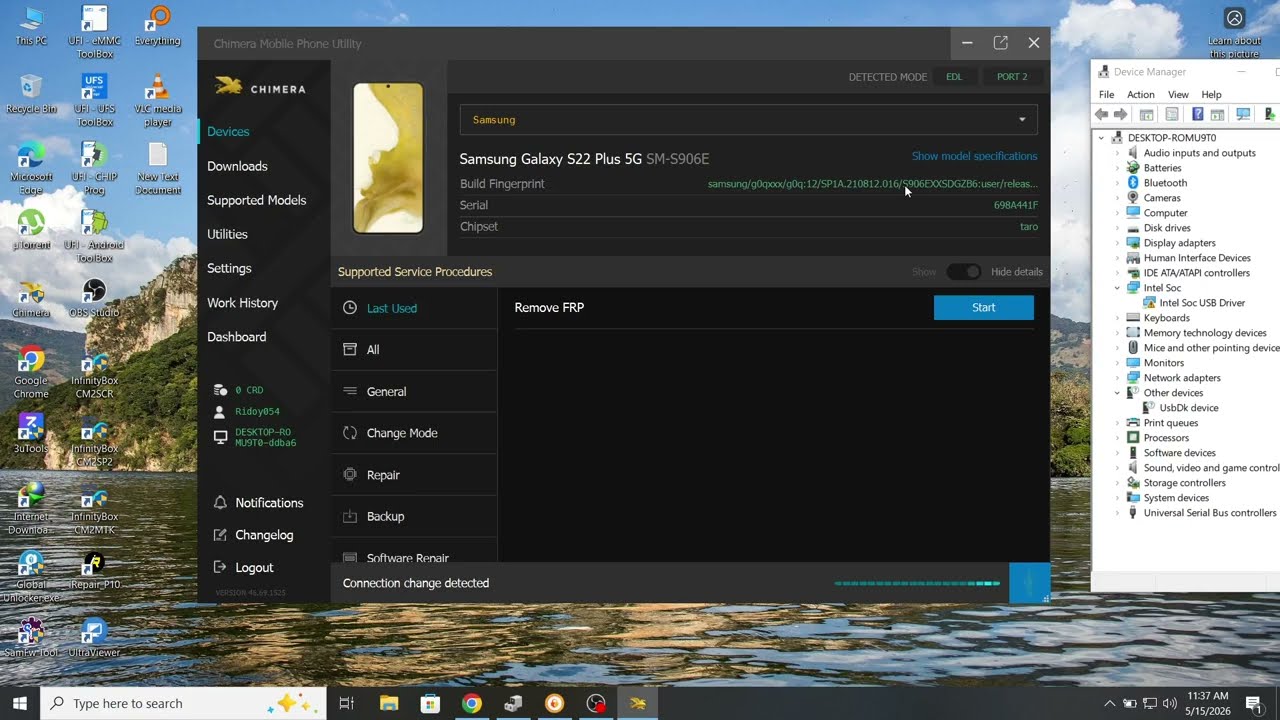Collapse DESKTOP-ROMU9T0 root node in Device Manager
The height and width of the screenshot is (720, 1280).
coord(1102,138)
